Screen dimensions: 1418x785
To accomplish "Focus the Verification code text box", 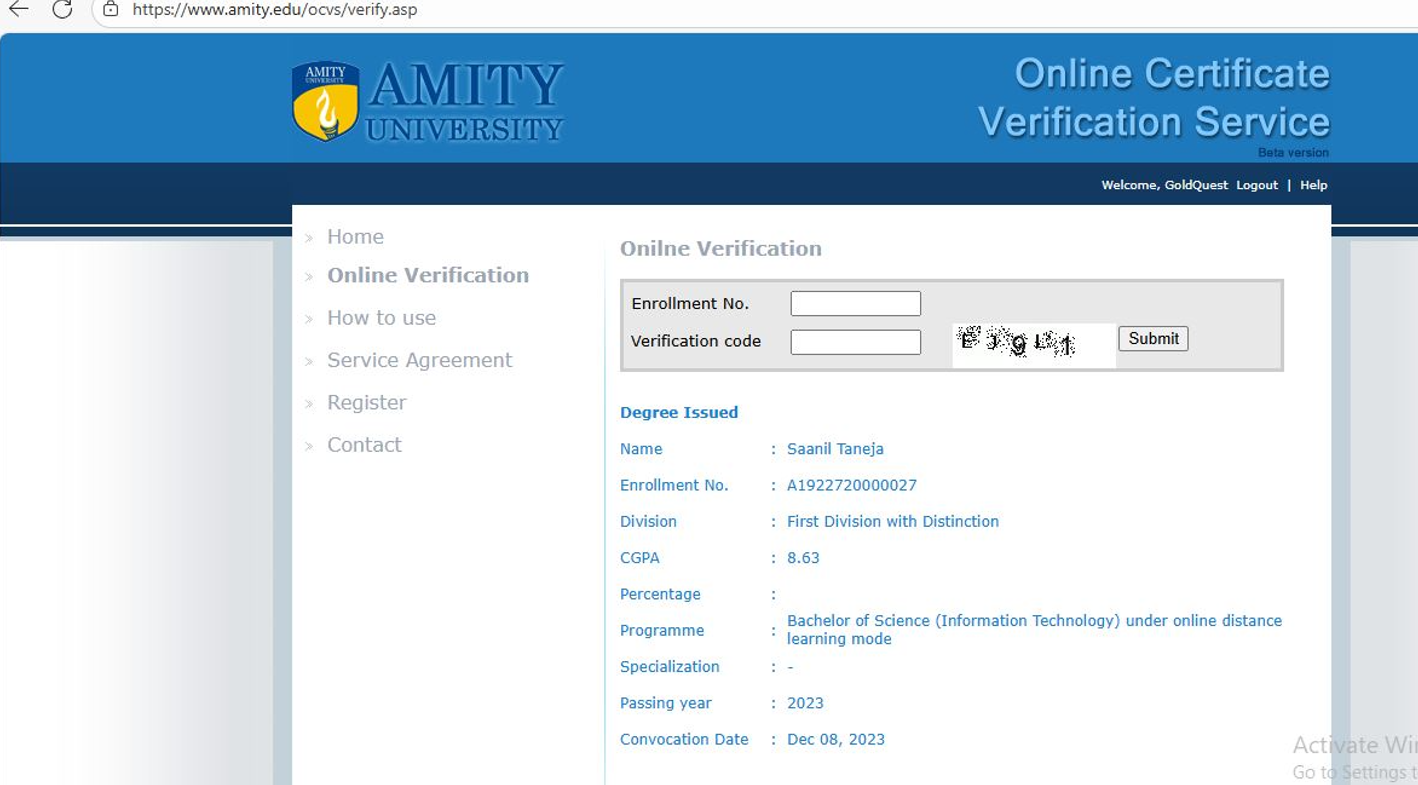I will coord(855,342).
